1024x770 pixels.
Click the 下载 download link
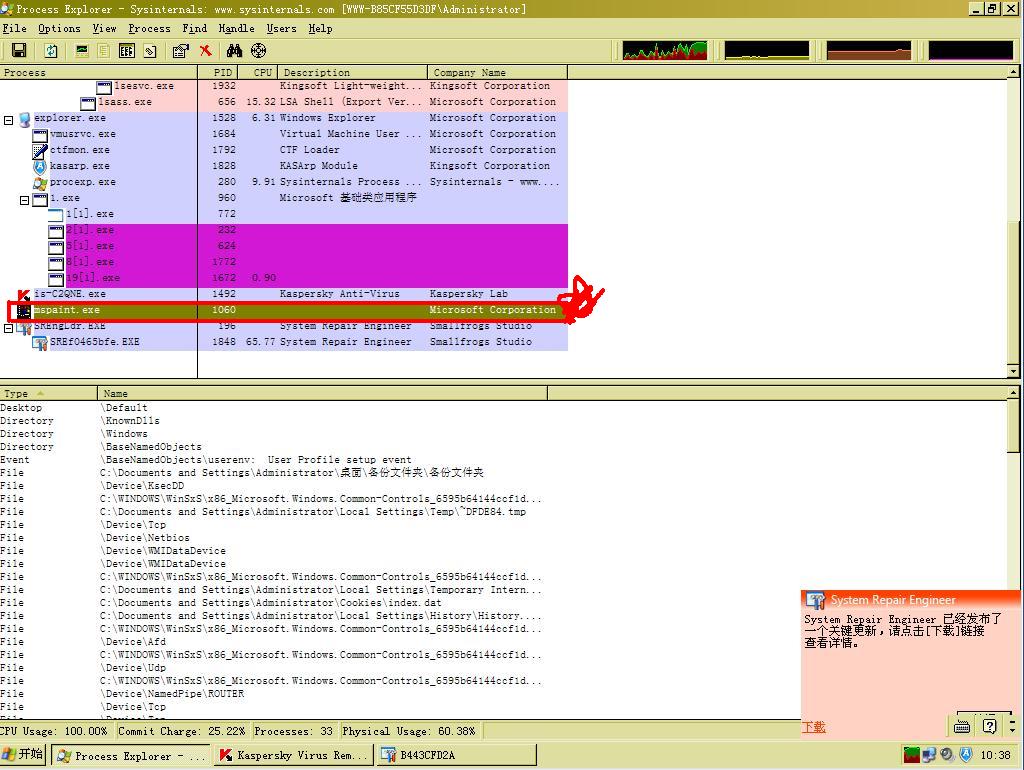(813, 727)
